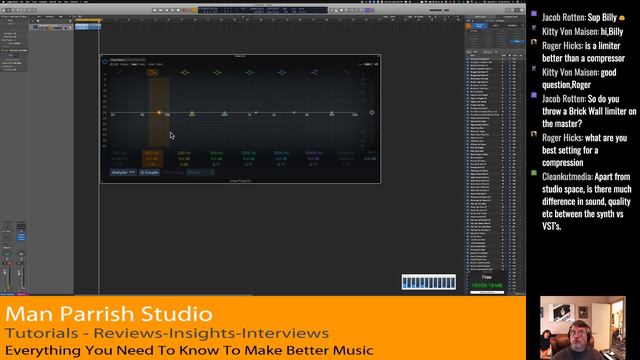Click Roger Hicks' limiter versus compressor message
The height and width of the screenshot is (360, 640).
[583, 52]
